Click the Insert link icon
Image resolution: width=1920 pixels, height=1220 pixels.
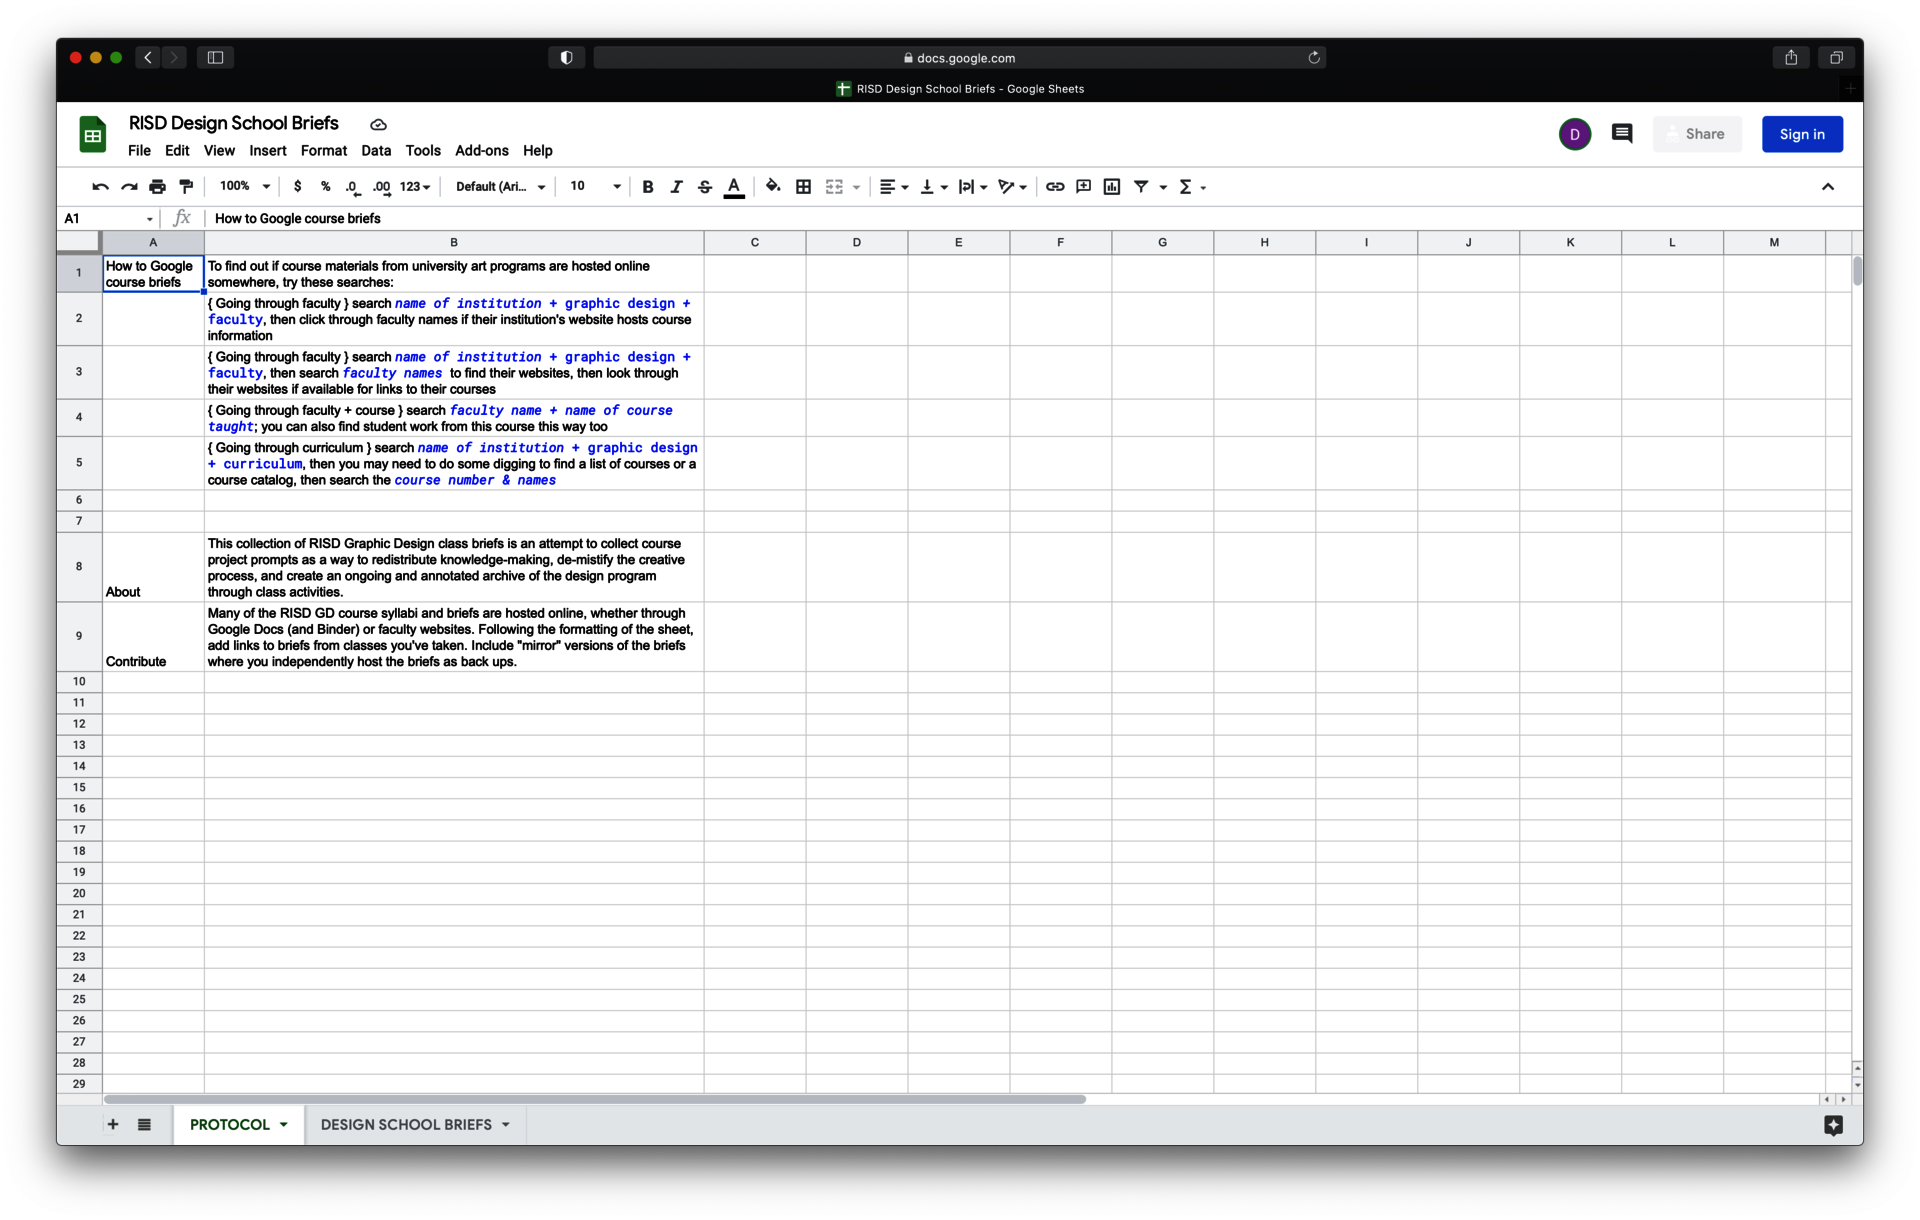[x=1055, y=187]
